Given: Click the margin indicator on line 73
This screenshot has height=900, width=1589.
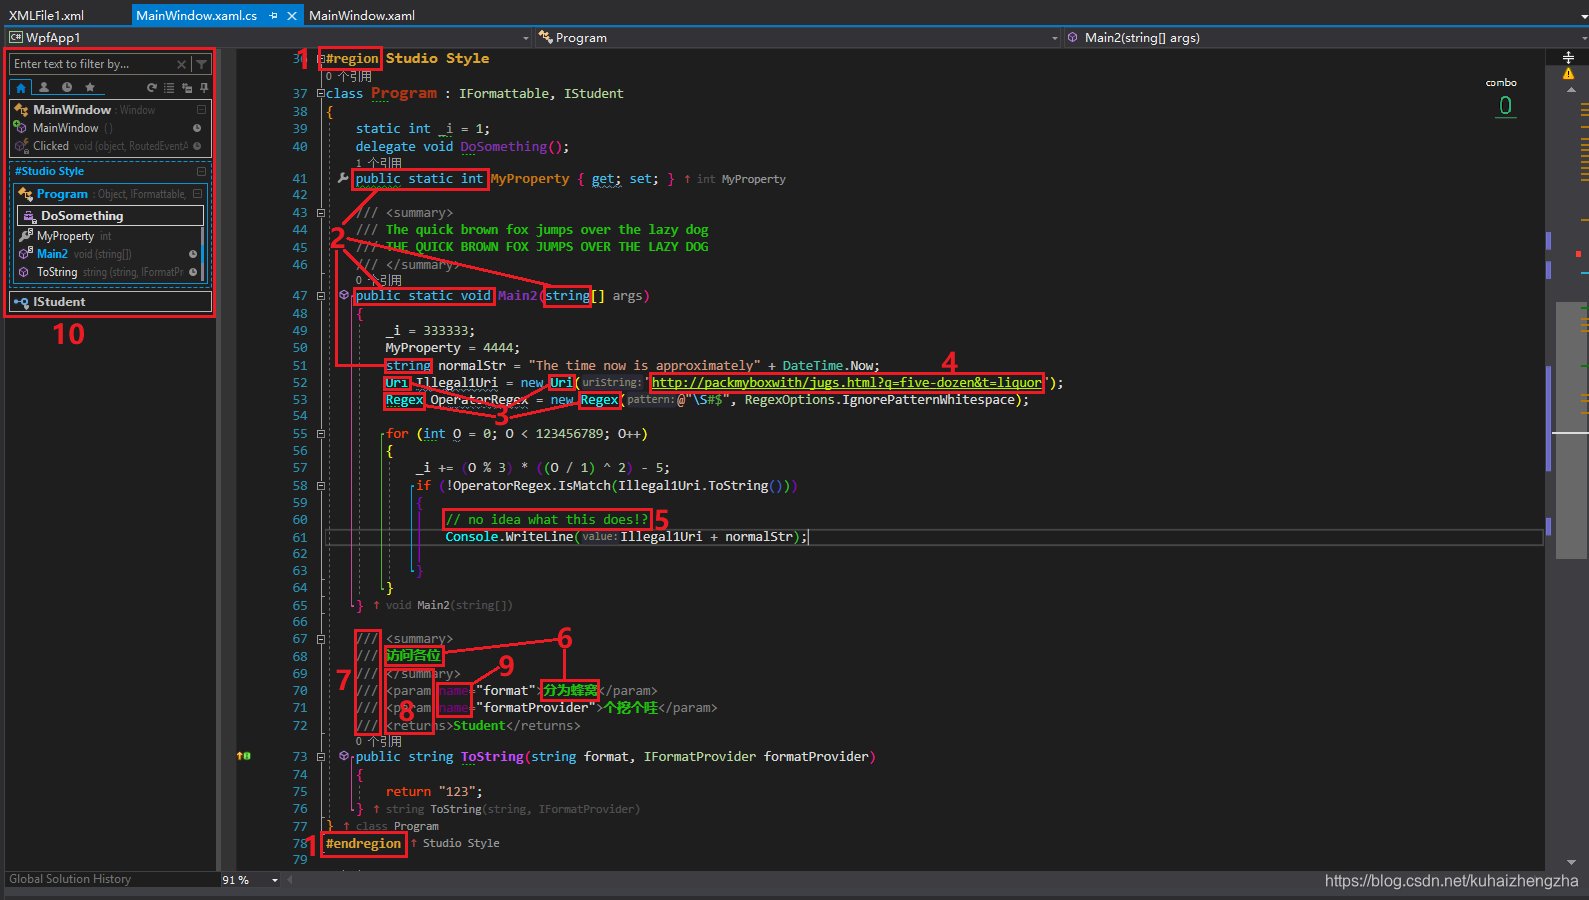Looking at the screenshot, I should click(243, 756).
